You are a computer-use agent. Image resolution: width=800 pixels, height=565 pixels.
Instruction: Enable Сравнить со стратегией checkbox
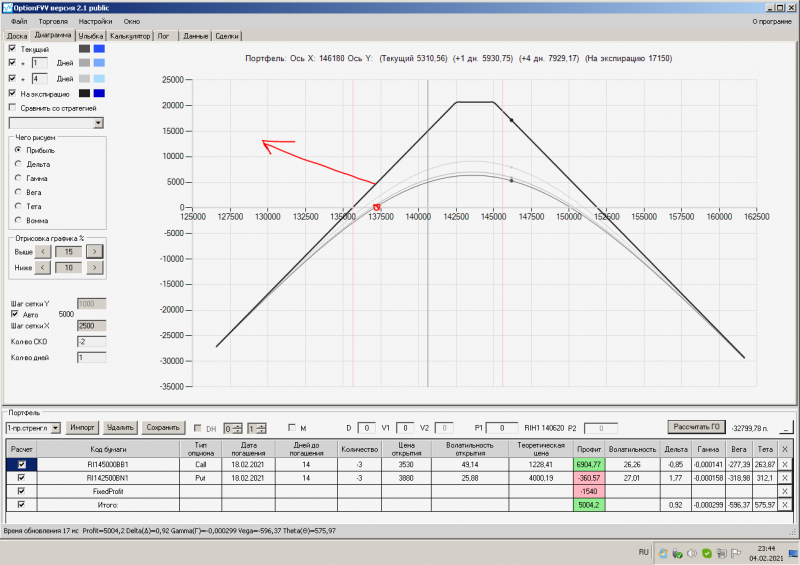coord(12,108)
